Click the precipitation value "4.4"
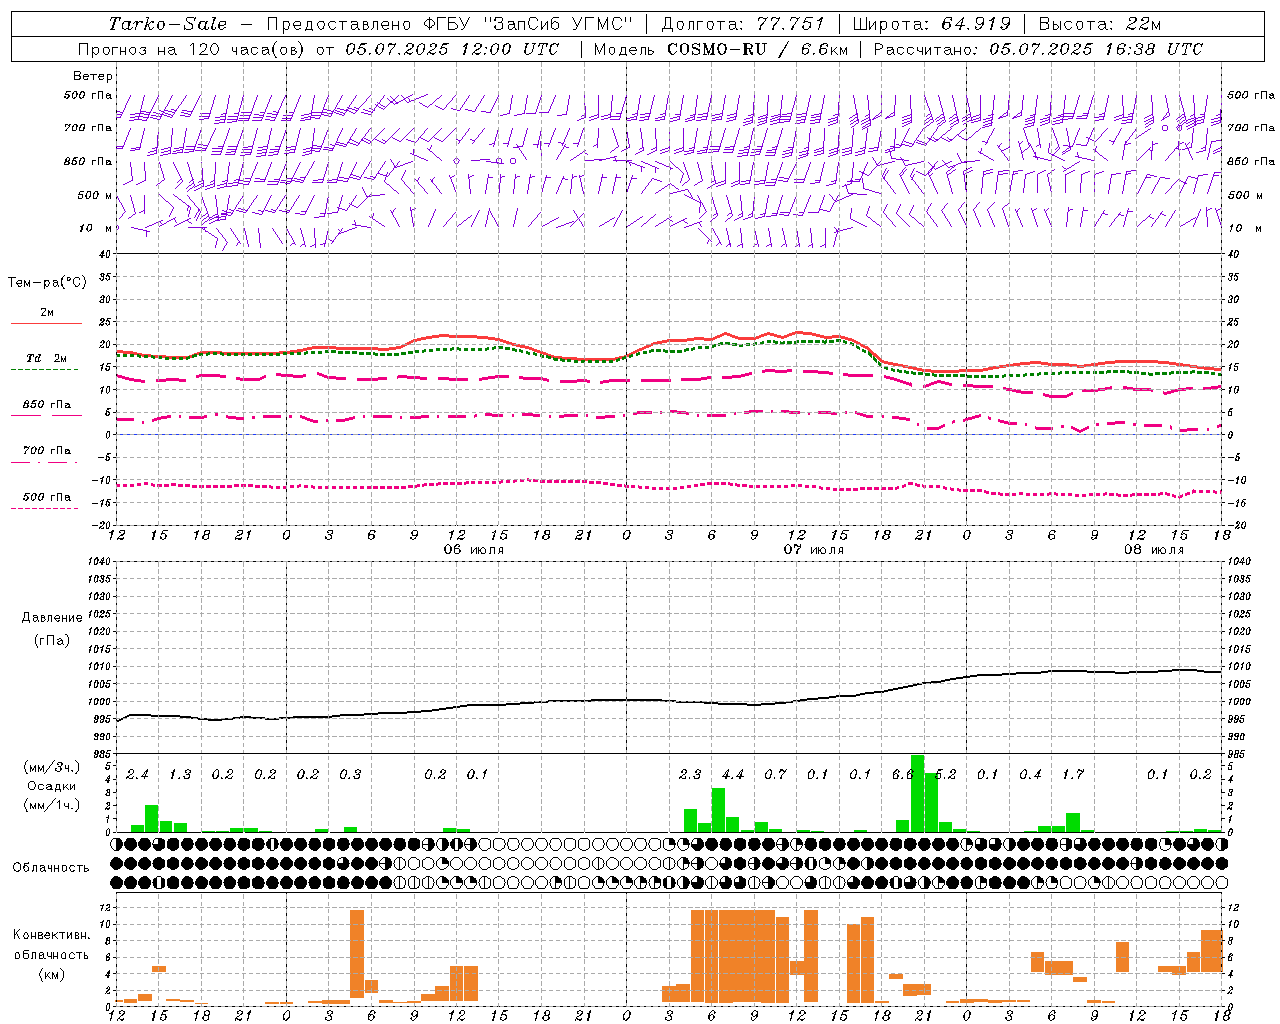Viewport: 1280px width, 1024px height. 733,774
